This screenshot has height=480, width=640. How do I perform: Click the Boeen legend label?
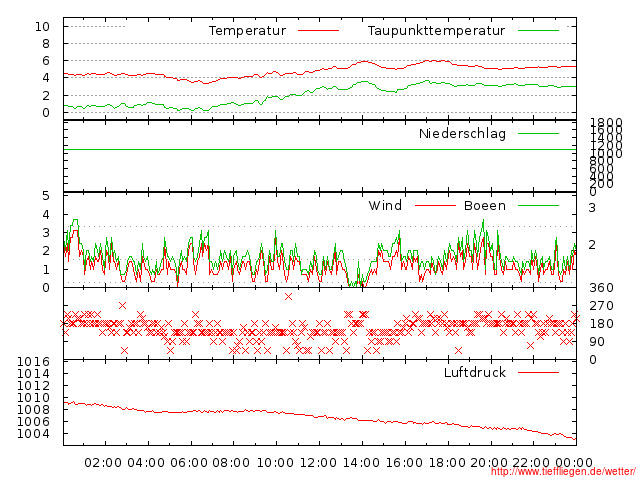(484, 205)
